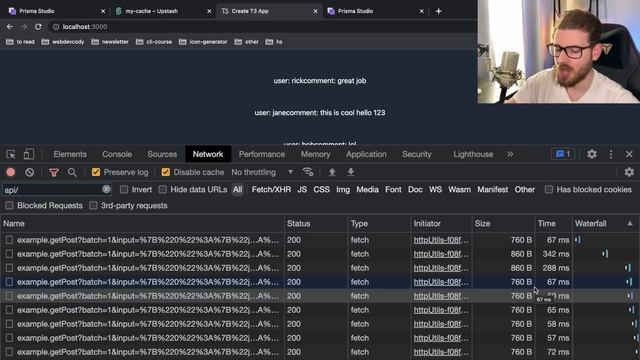Sort by the Size column header
Viewport: 640px width, 360px height.
pyautogui.click(x=503, y=224)
